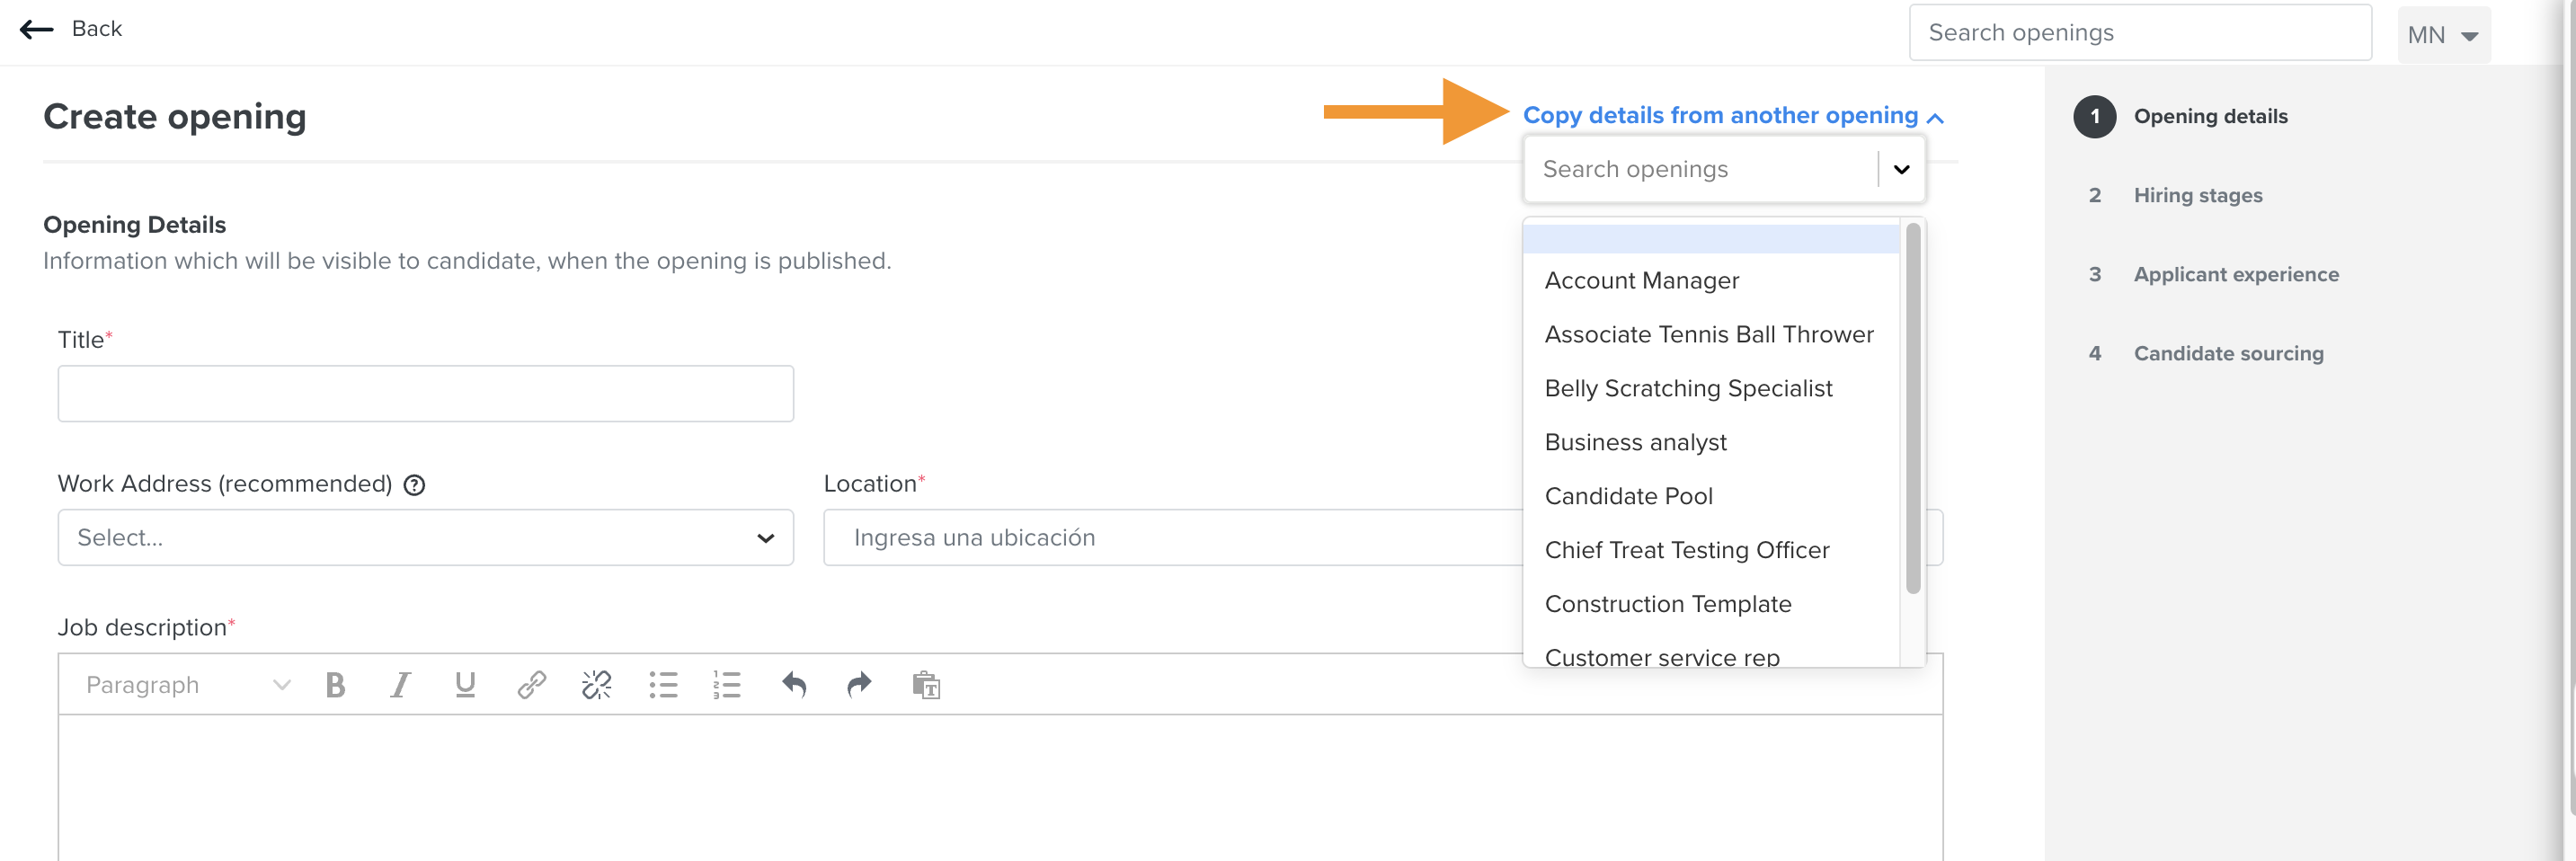Apply bold formatting in job description
The width and height of the screenshot is (2576, 861).
(335, 685)
